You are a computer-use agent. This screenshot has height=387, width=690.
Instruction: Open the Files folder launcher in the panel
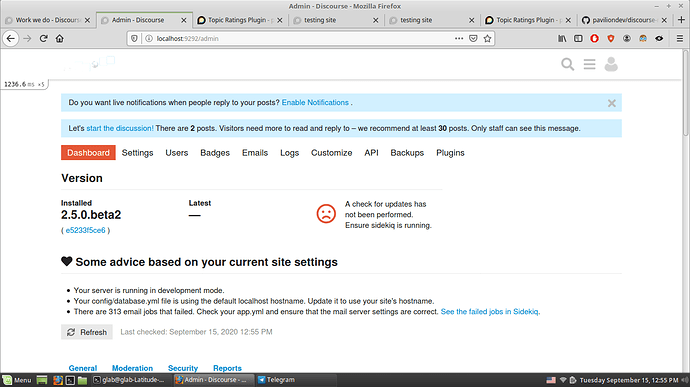83,380
